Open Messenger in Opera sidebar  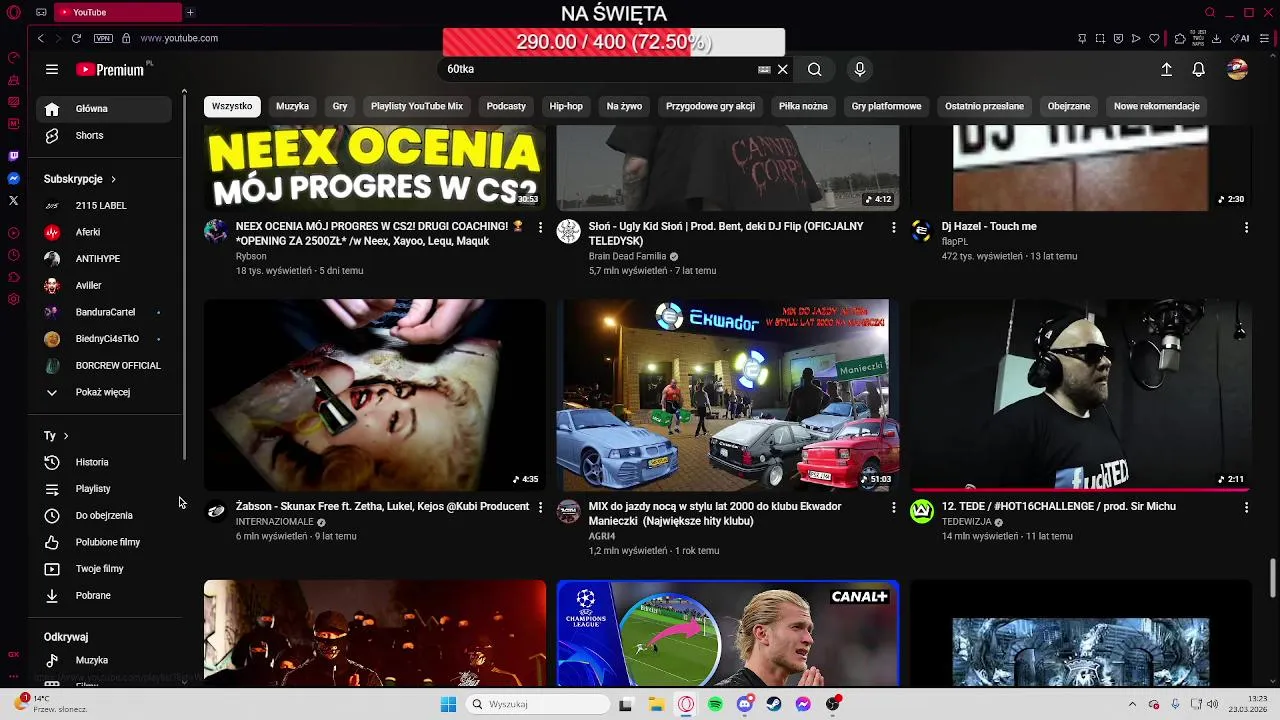13,178
